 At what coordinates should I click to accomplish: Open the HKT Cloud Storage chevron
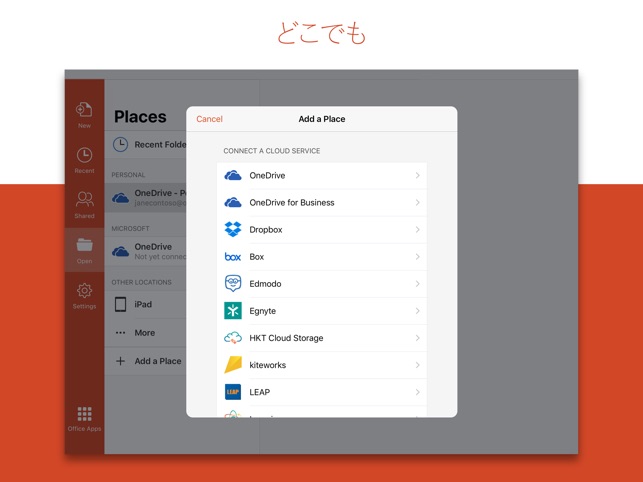pos(417,338)
